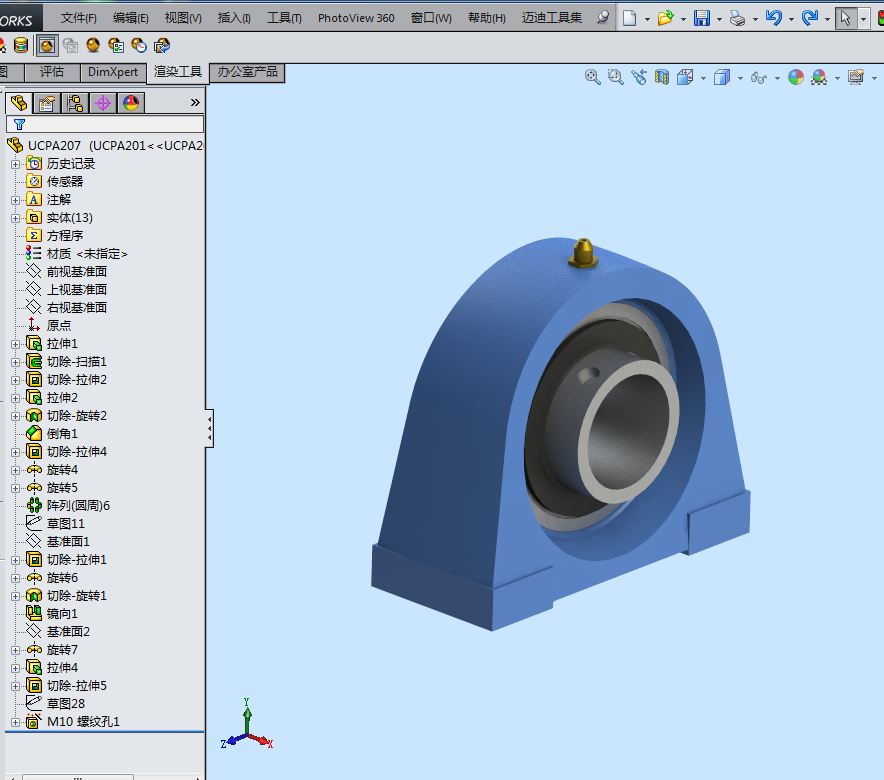Click the View Settings monitor icon
The image size is (884, 780).
[856, 77]
